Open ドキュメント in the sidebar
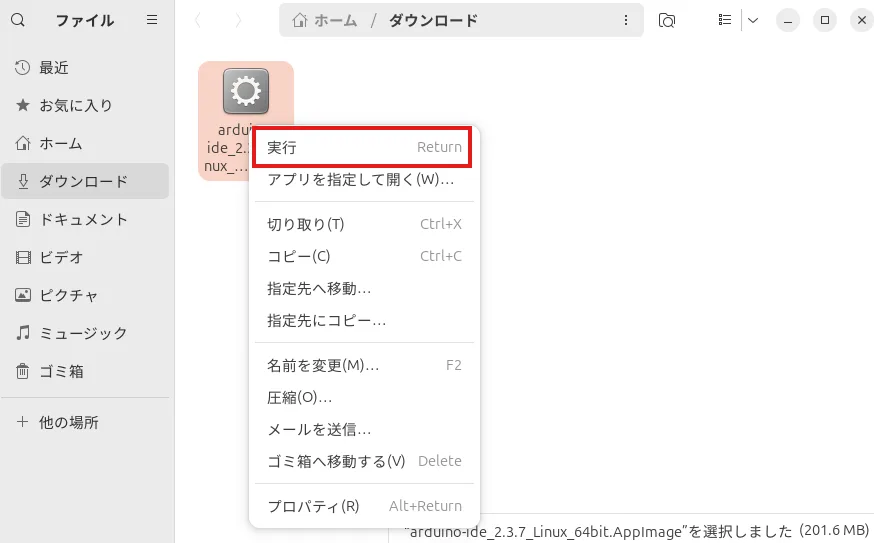 click(x=83, y=219)
